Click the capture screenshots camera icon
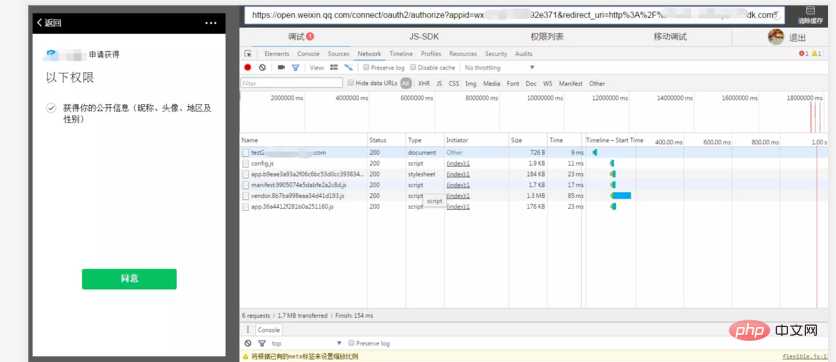Screen dimensions: 836x362 tap(281, 68)
